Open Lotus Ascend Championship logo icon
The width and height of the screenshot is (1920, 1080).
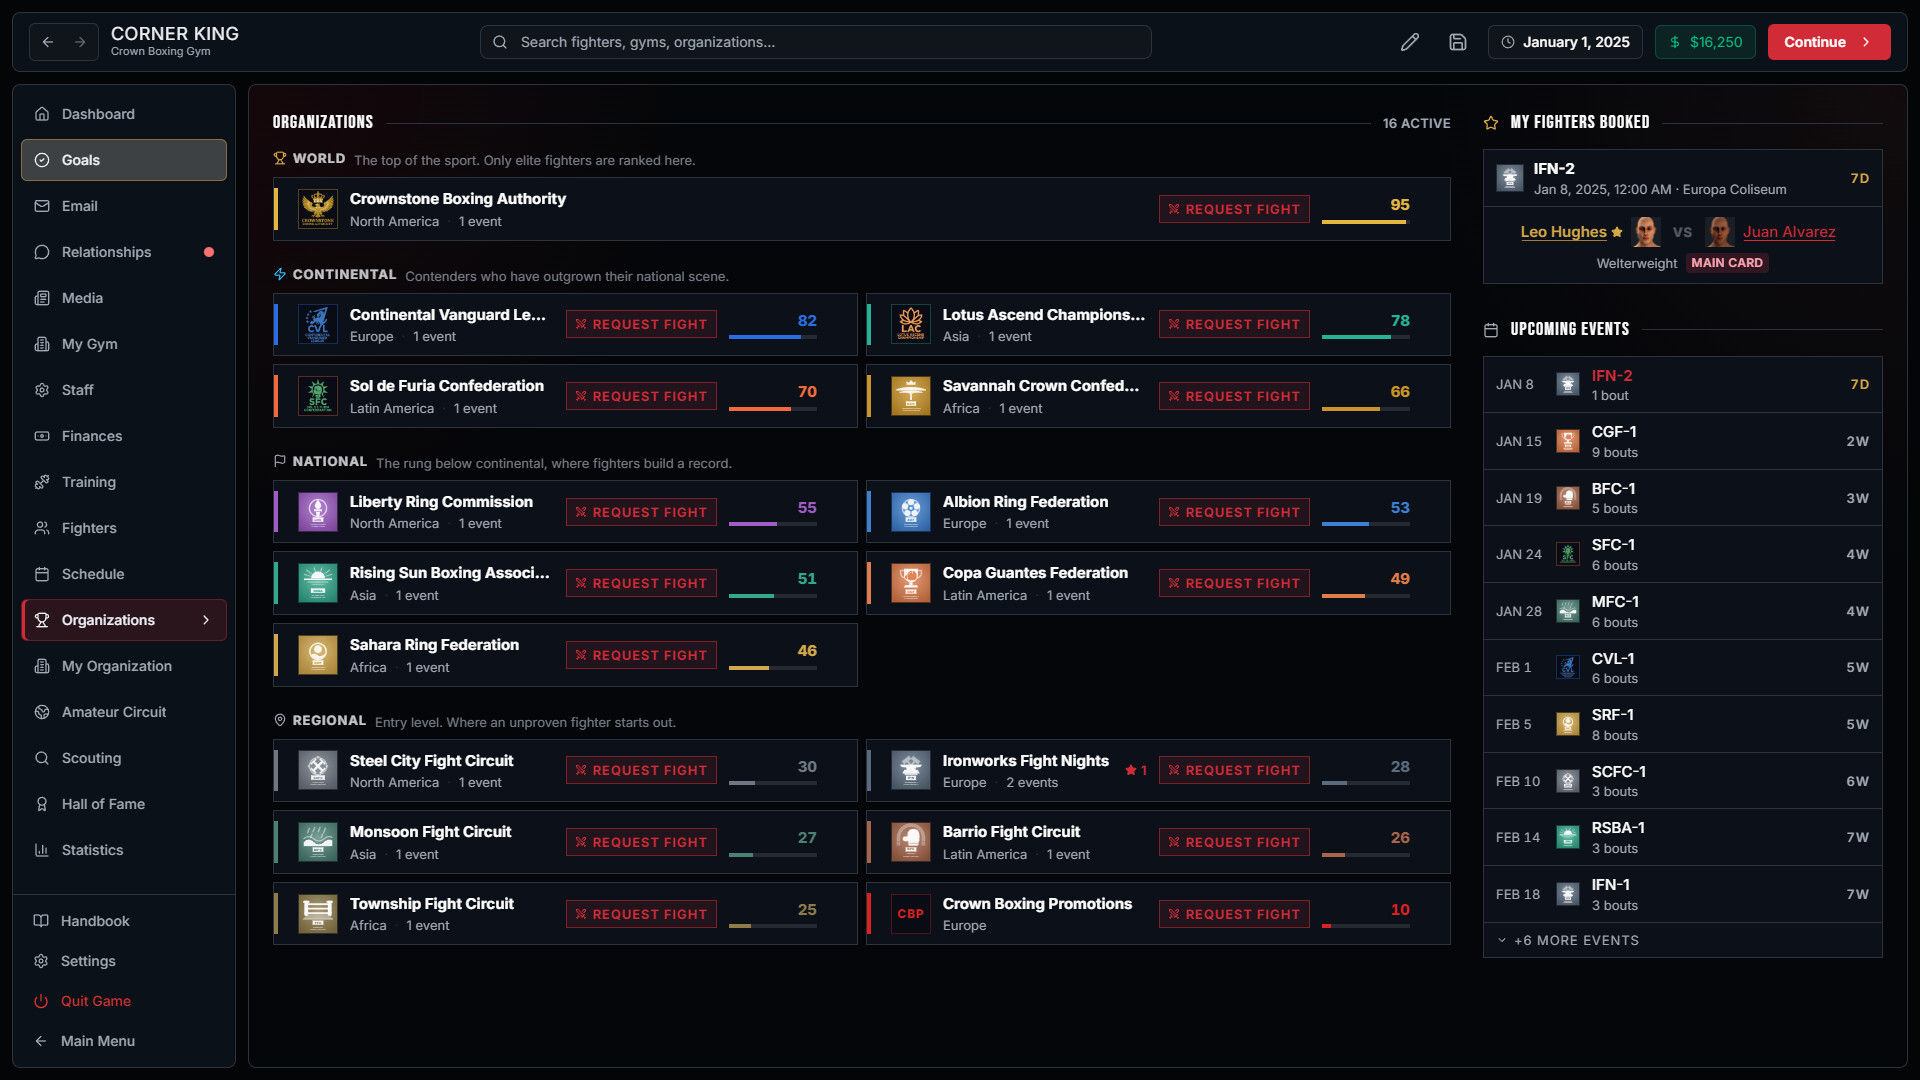(911, 325)
